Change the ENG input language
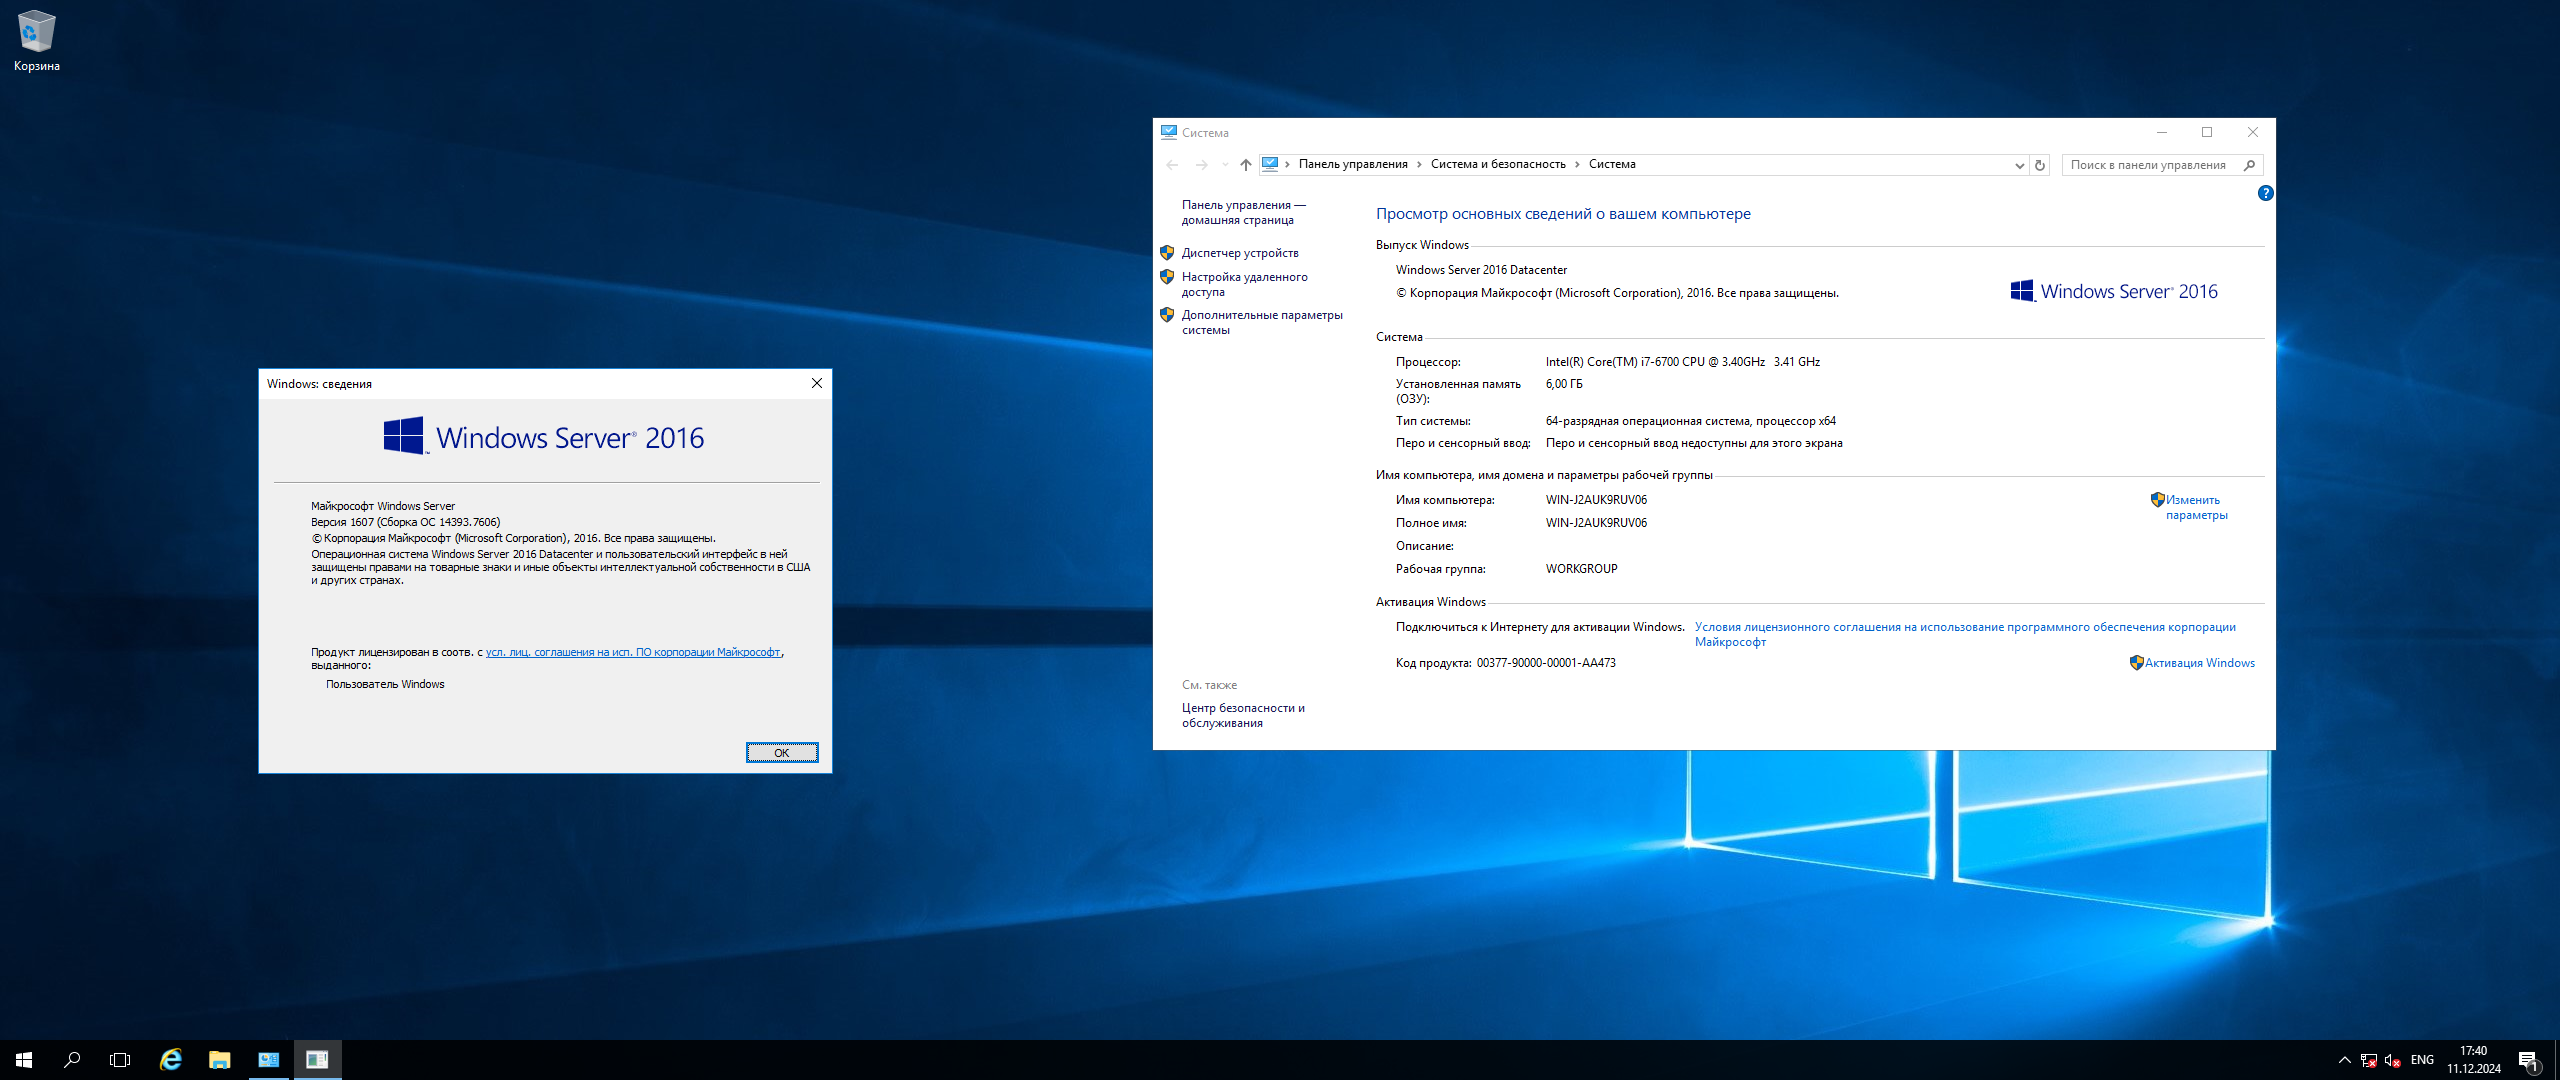The width and height of the screenshot is (2560, 1080). (2422, 1060)
